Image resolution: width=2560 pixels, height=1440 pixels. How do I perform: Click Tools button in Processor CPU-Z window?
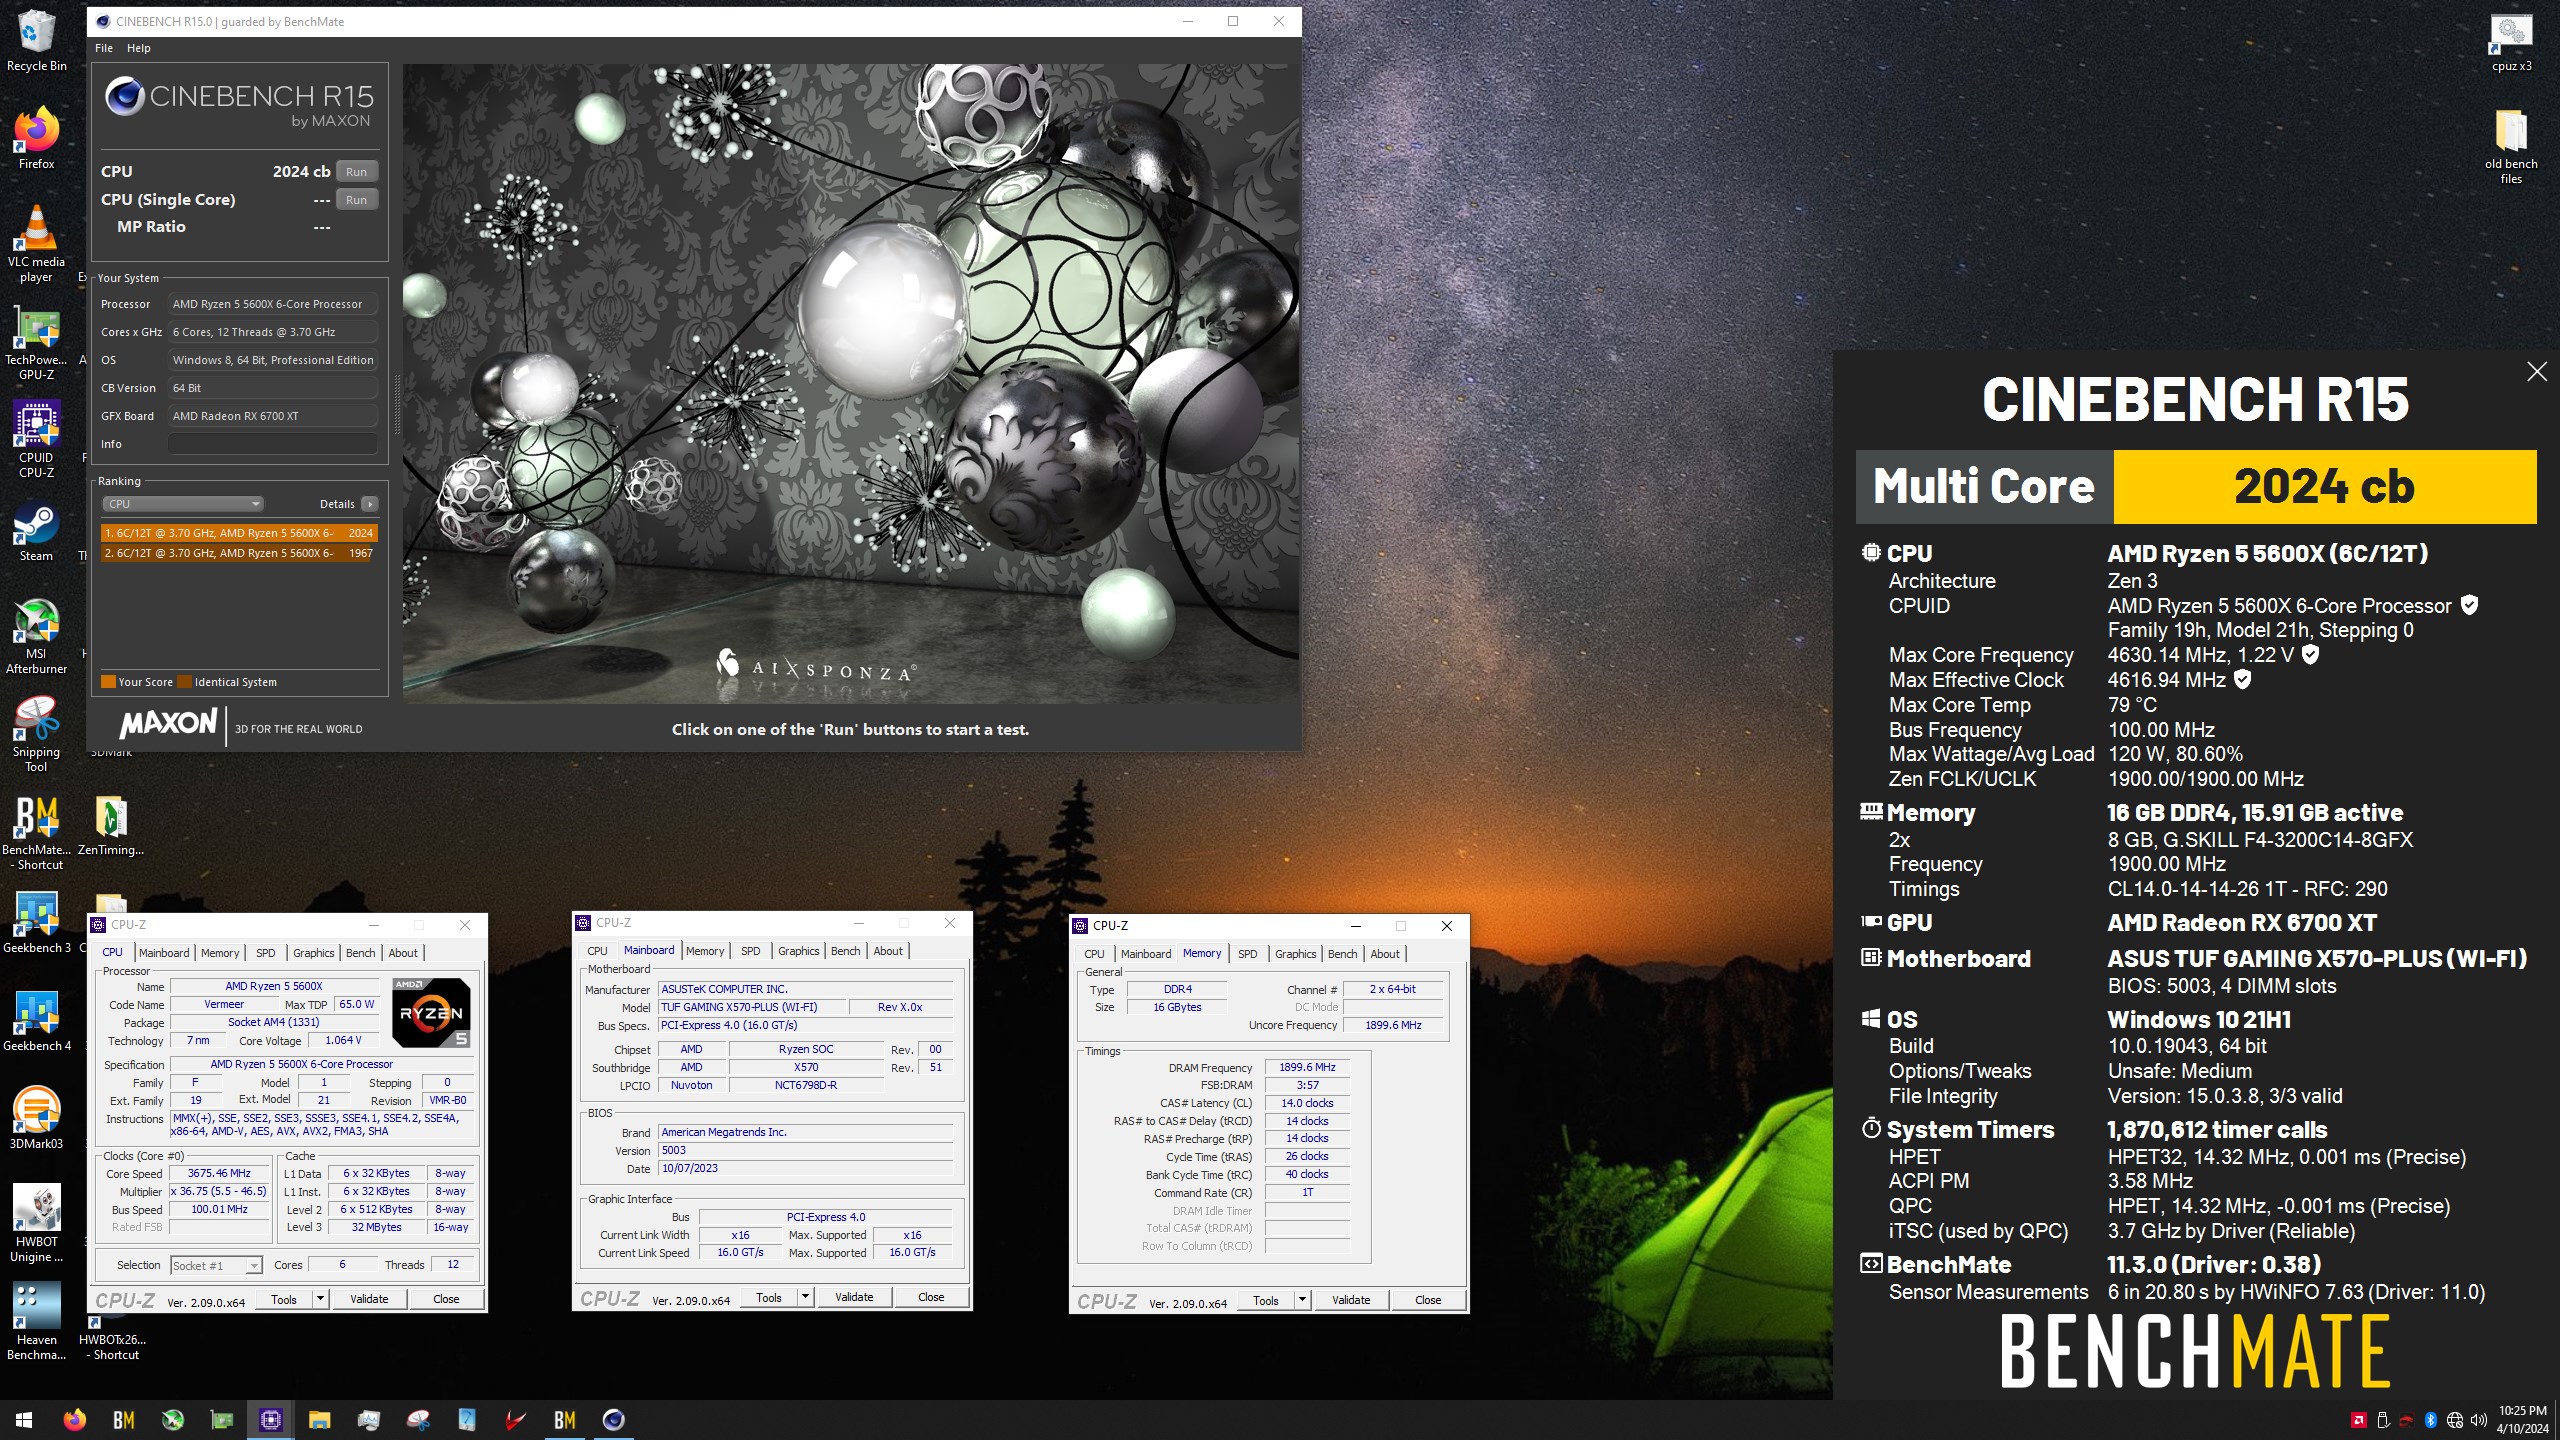click(284, 1299)
